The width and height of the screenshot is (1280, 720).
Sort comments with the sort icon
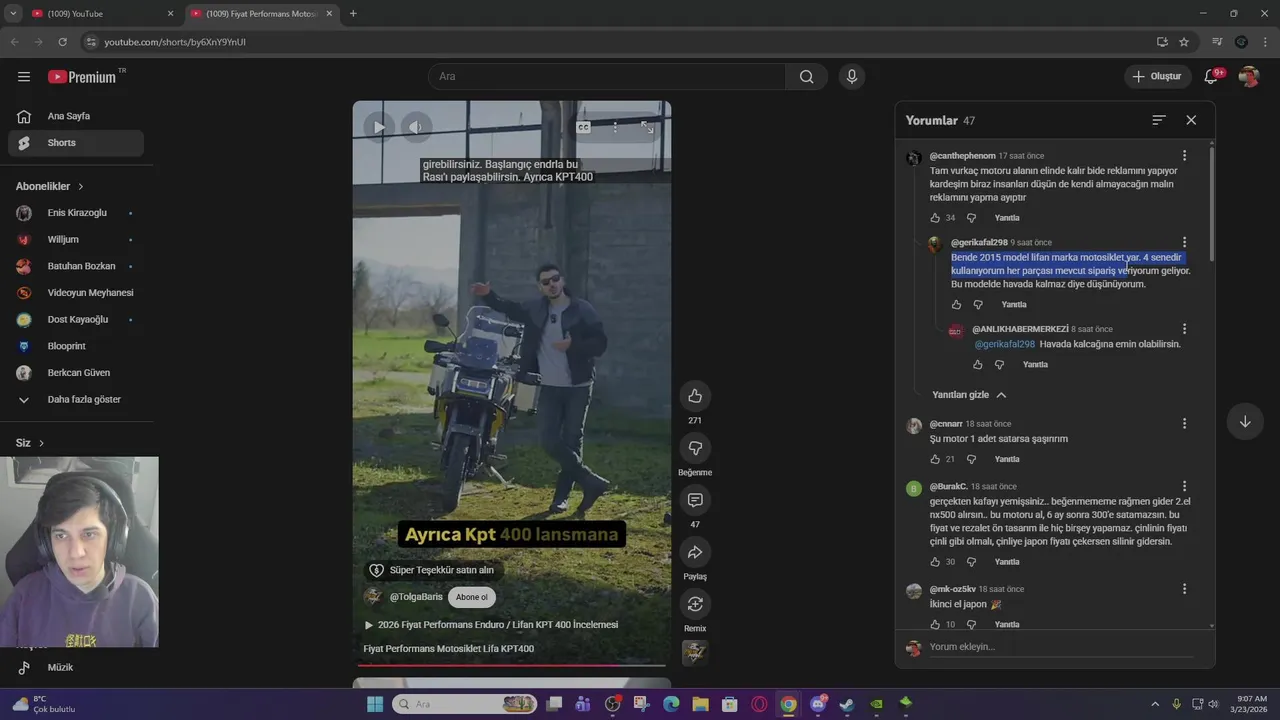(x=1159, y=120)
